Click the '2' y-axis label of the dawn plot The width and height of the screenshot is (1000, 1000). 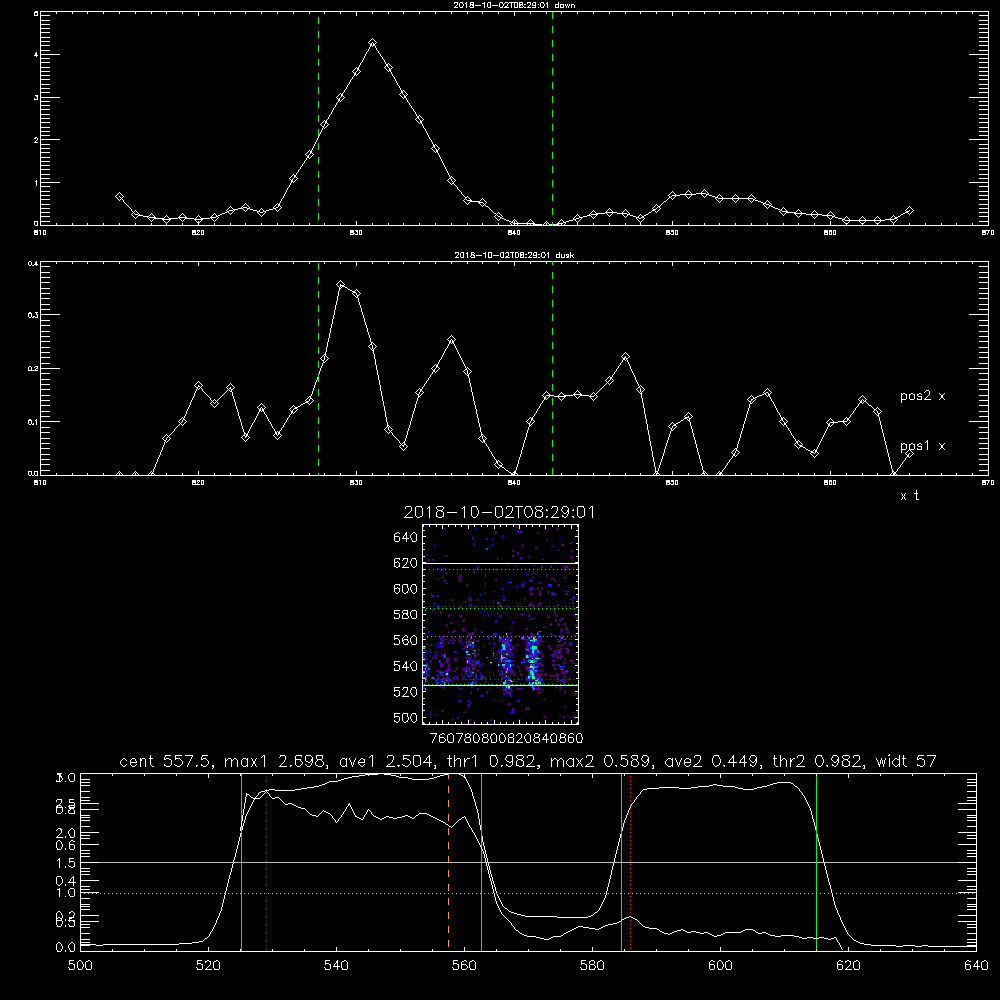tap(36, 140)
